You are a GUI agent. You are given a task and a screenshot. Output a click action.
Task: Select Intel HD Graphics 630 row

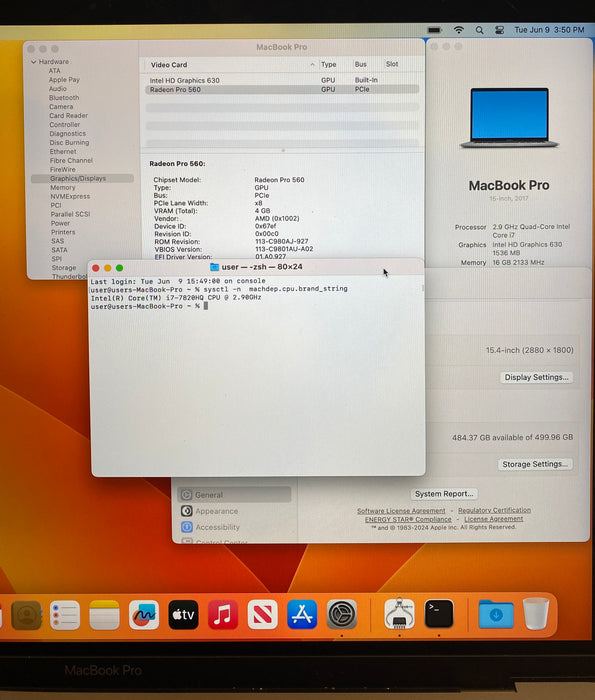click(x=282, y=80)
